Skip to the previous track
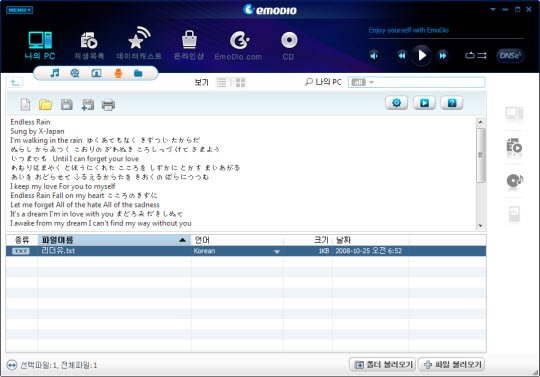The image size is (540, 377). pos(402,56)
